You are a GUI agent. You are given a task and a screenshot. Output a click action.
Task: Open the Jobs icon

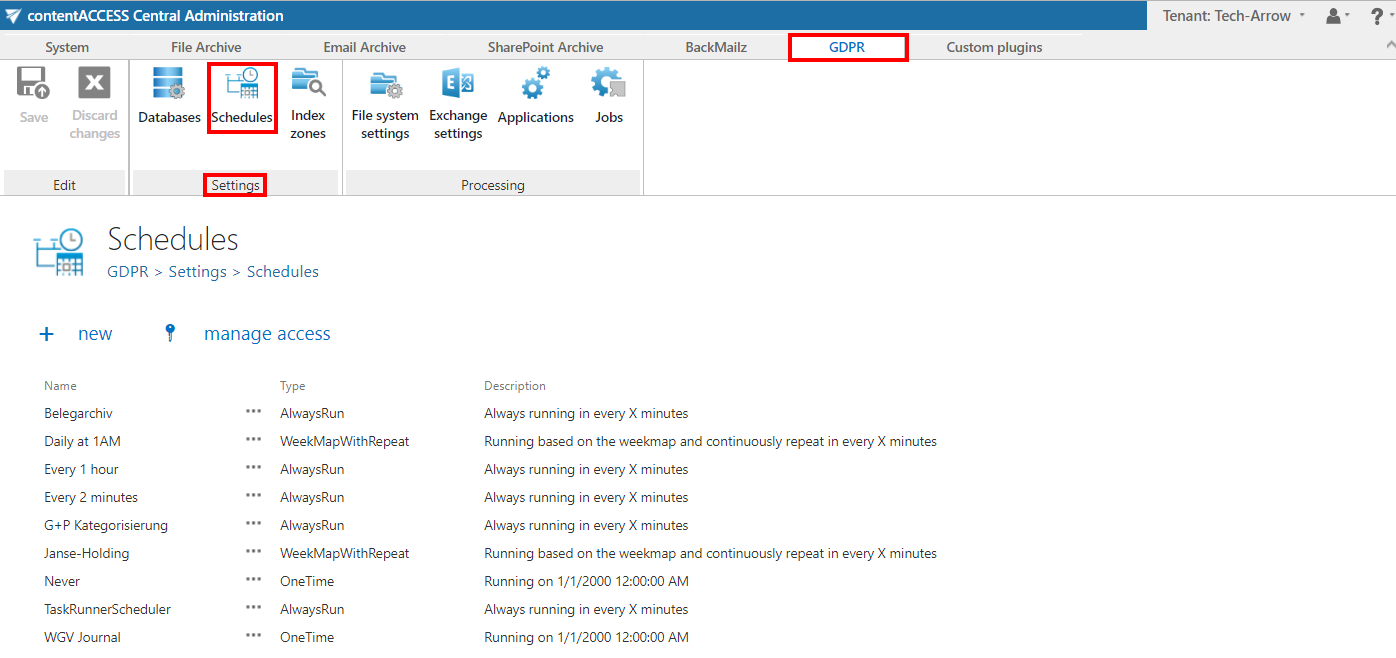[x=608, y=97]
